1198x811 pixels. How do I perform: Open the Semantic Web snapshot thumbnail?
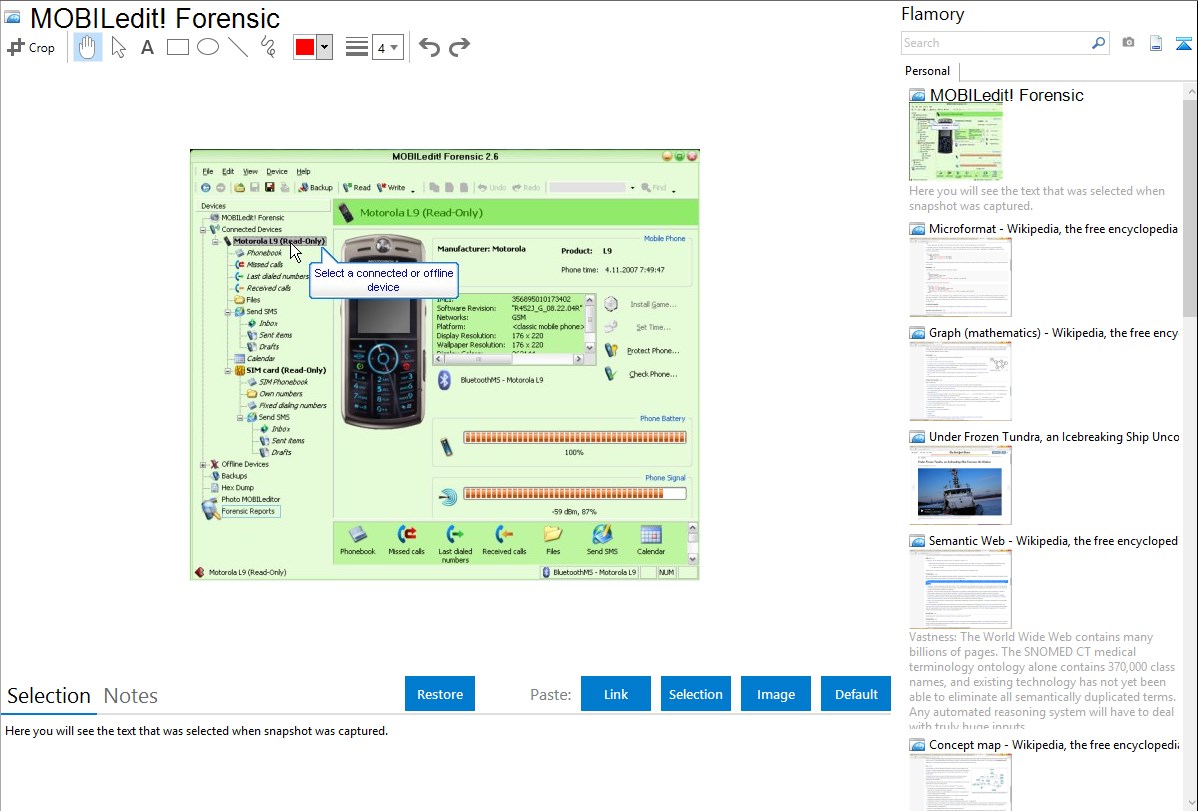coord(960,588)
